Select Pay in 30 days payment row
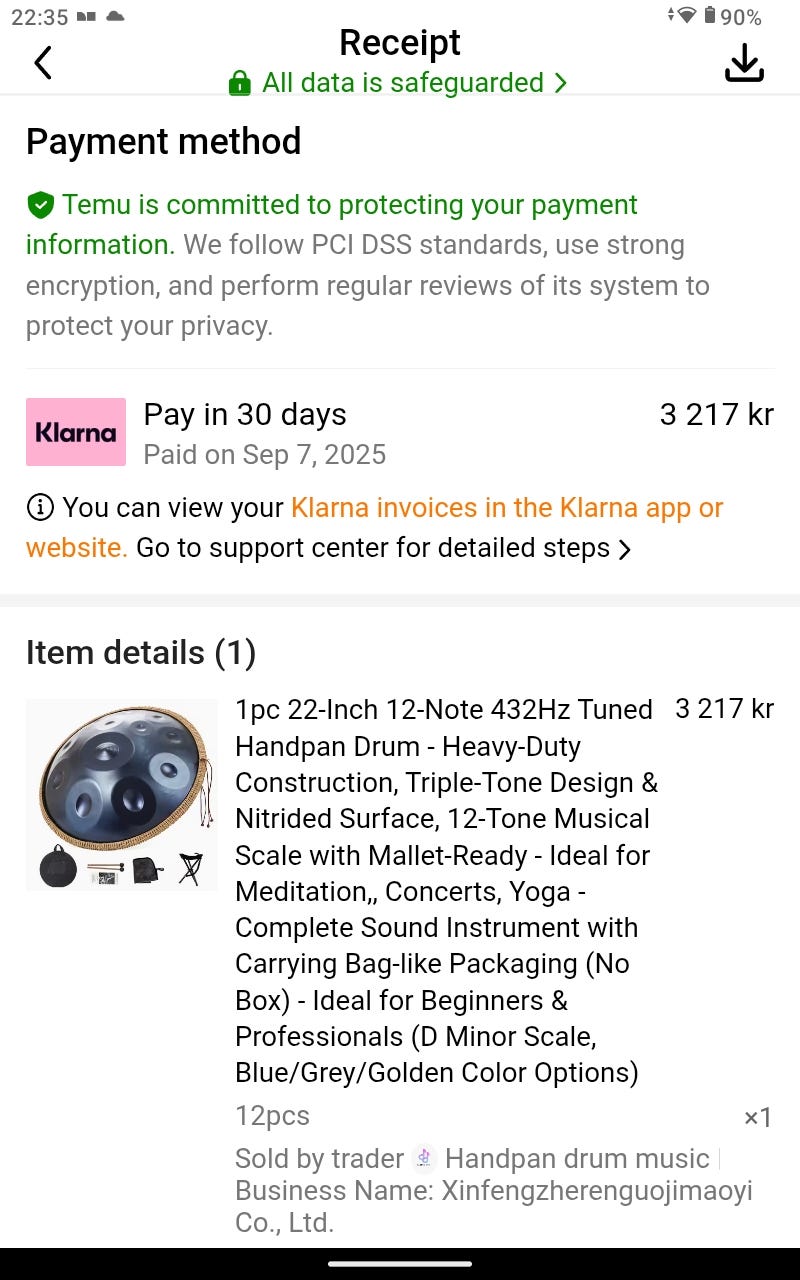The height and width of the screenshot is (1280, 800). [400, 433]
